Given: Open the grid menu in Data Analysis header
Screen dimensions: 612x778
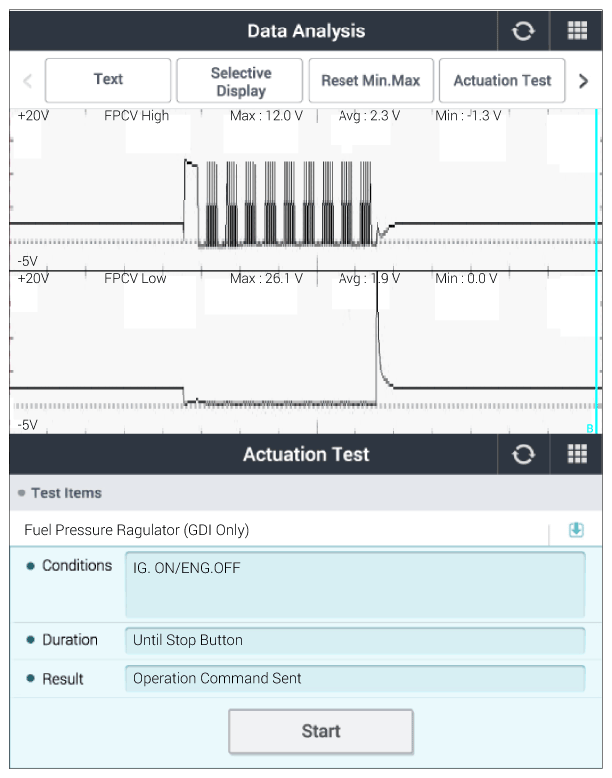Looking at the screenshot, I should tap(577, 31).
